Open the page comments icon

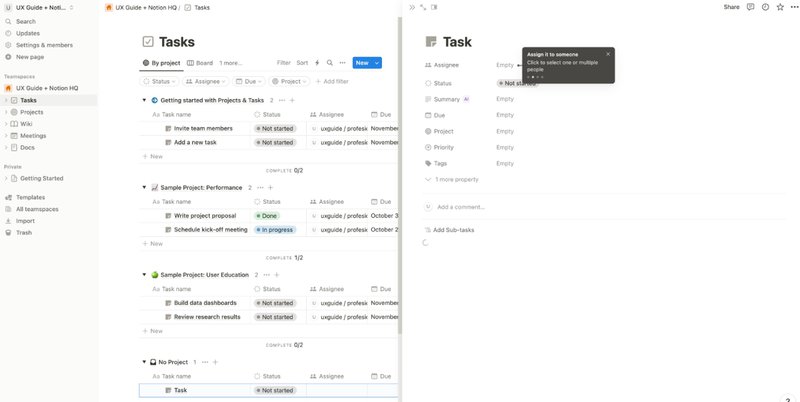750,7
